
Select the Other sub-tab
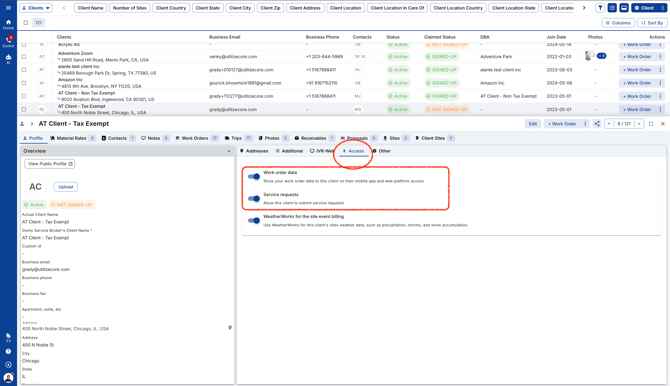(x=381, y=151)
